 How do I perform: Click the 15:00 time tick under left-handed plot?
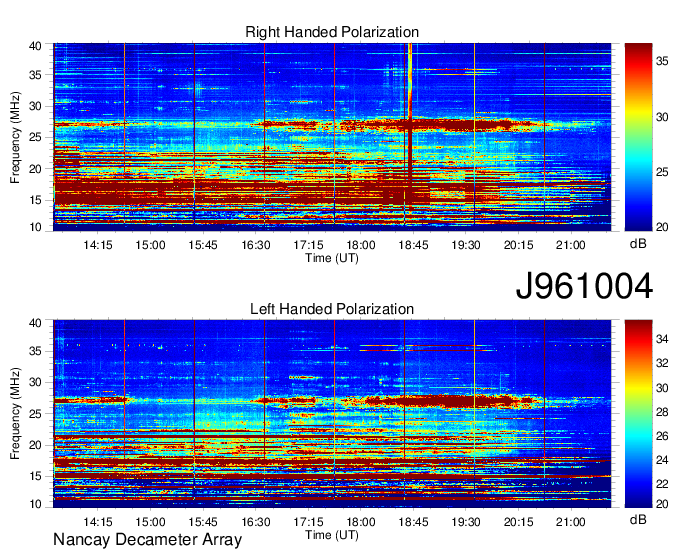click(x=150, y=522)
